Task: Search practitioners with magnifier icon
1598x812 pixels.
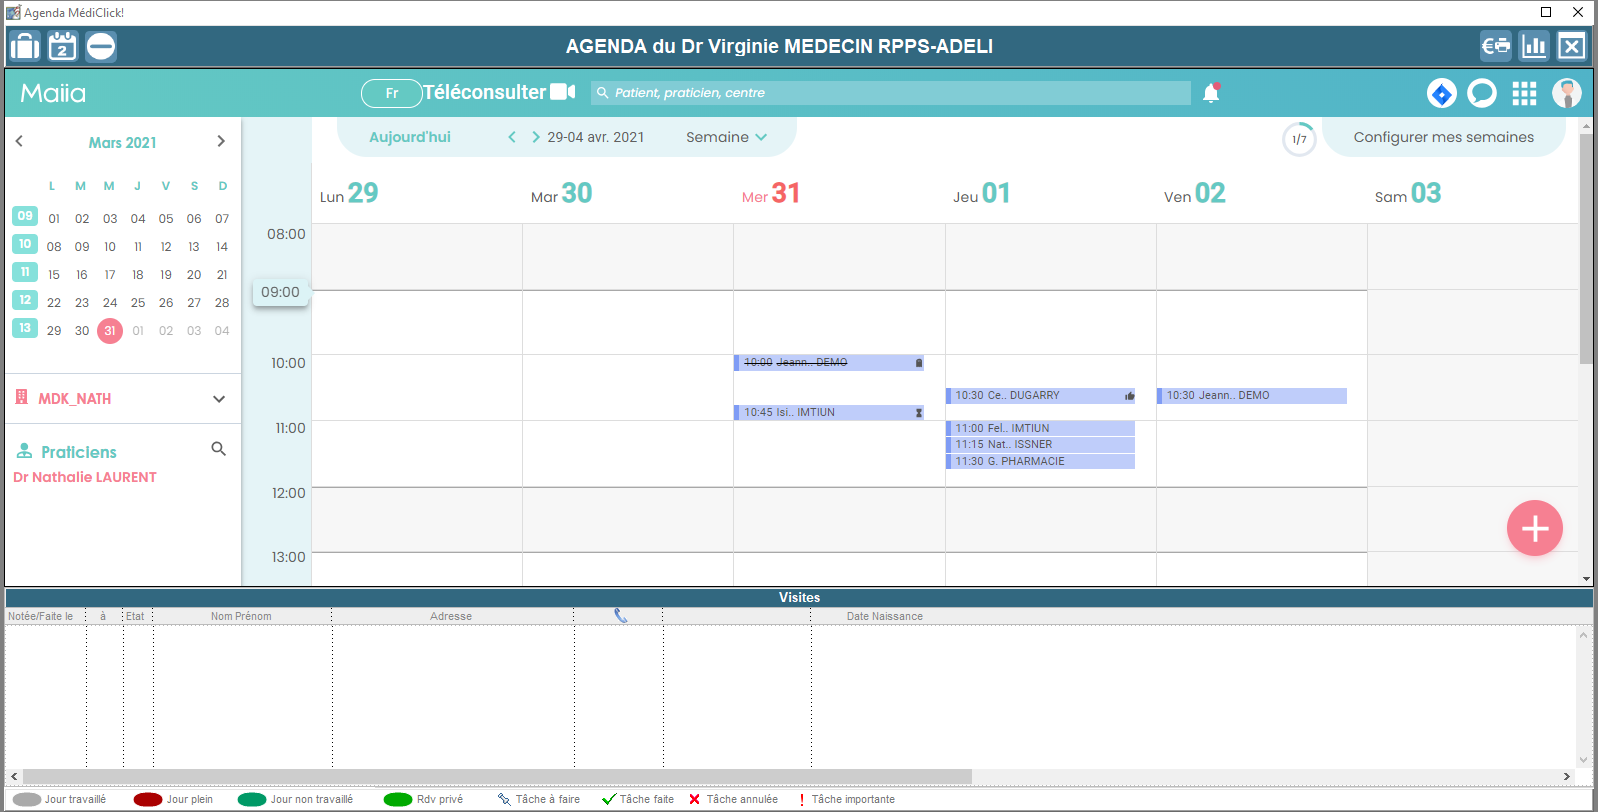Action: 218,449
